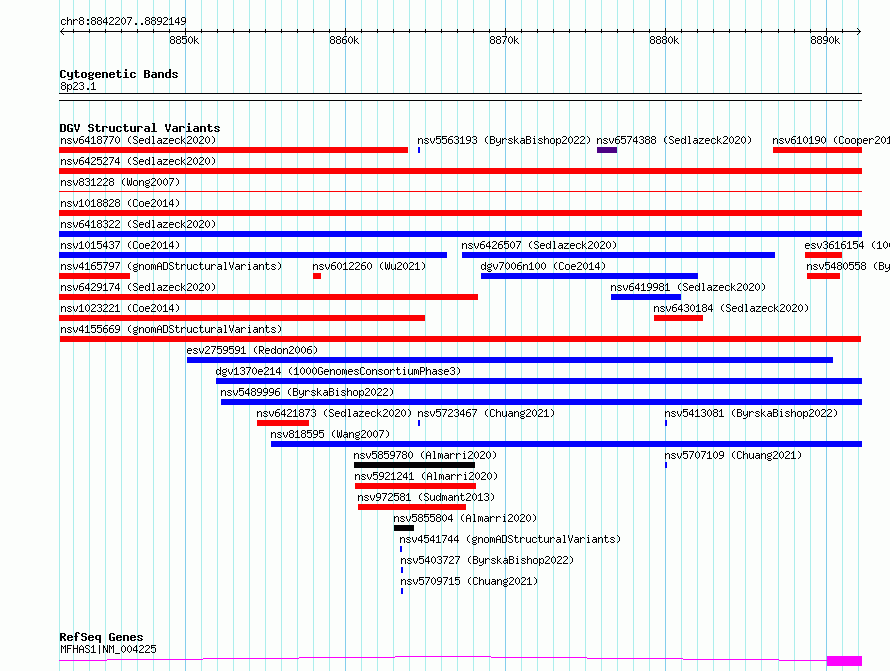Click nsv5859780 (Almarri2020) label
This screenshot has height=671, width=890.
point(425,455)
